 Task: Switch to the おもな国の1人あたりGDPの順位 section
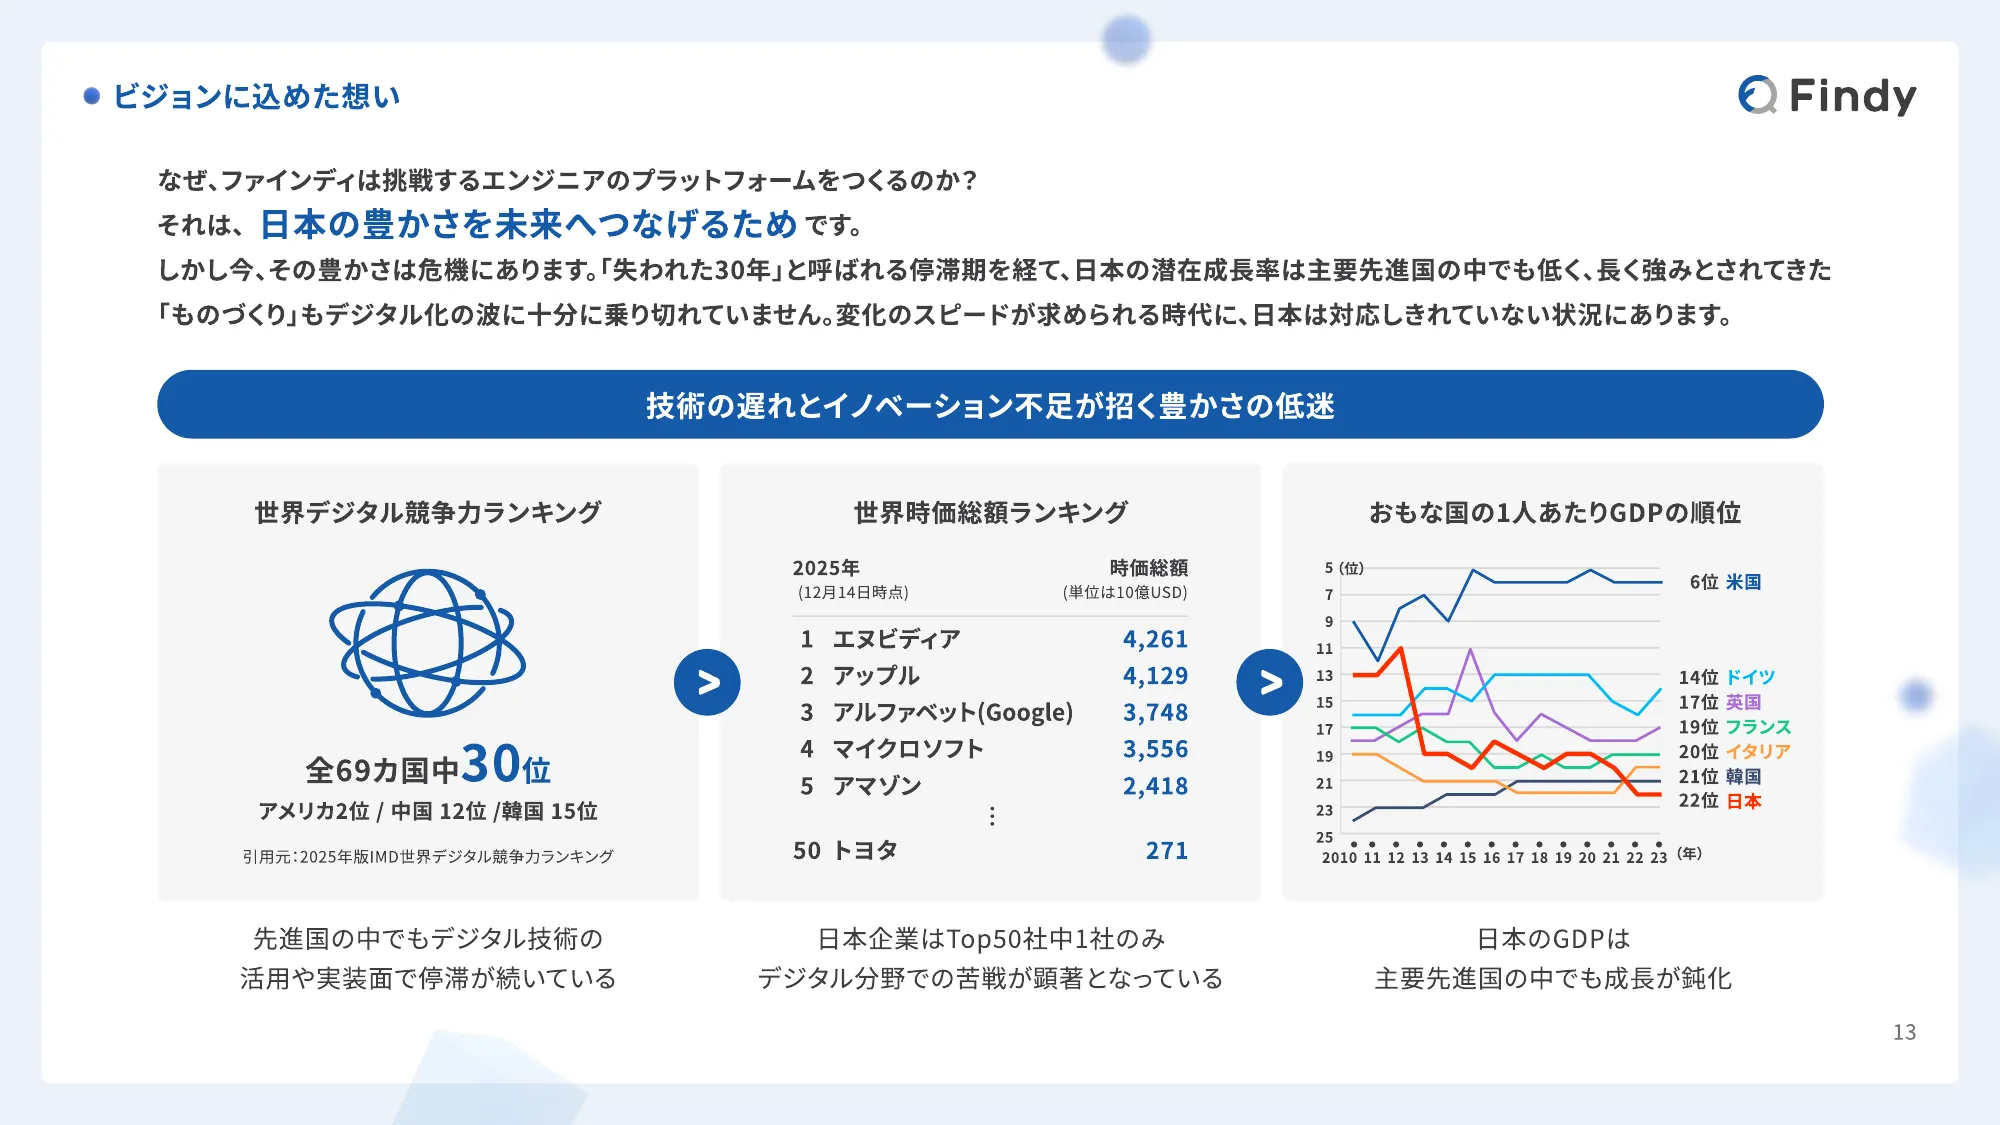click(1555, 511)
